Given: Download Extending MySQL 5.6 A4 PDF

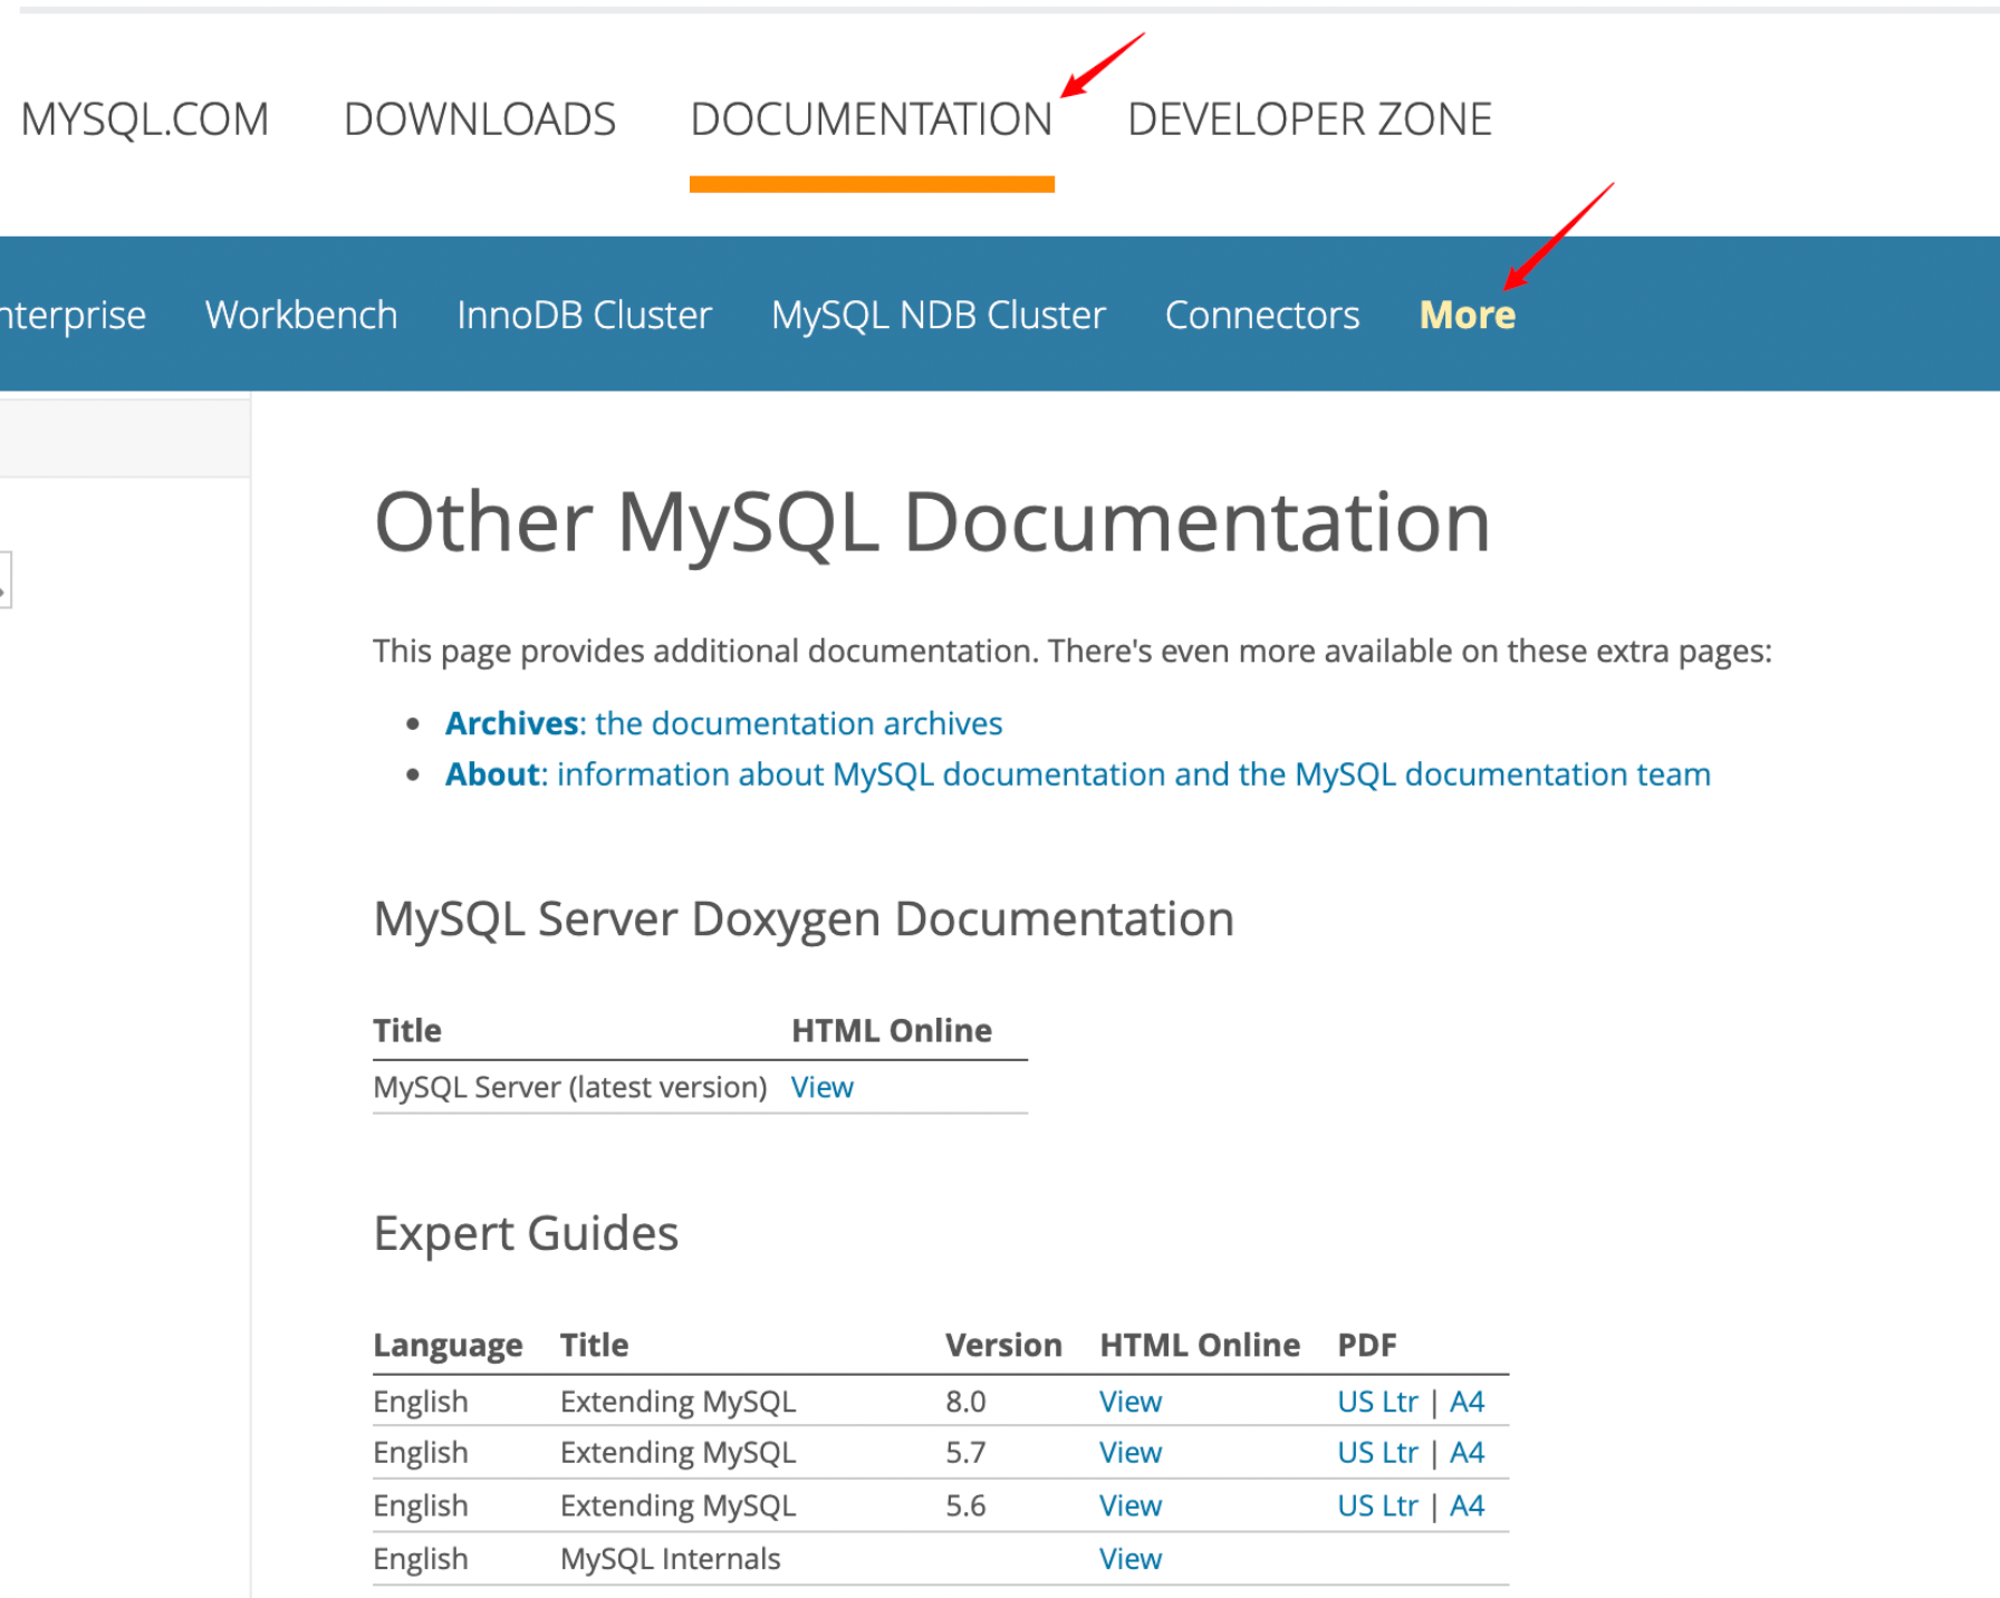Looking at the screenshot, I should tap(1467, 1505).
